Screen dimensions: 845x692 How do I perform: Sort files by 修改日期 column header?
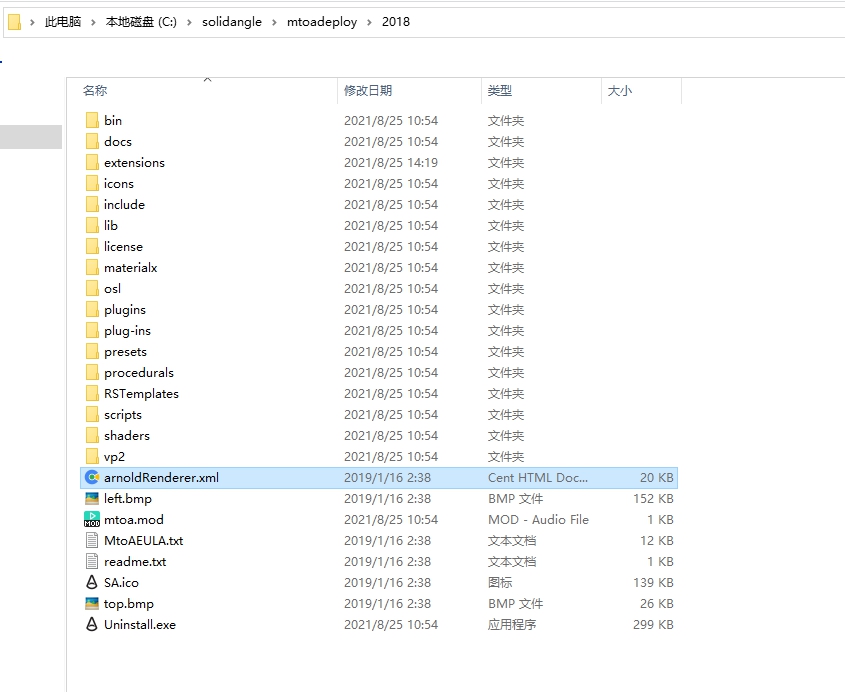pyautogui.click(x=368, y=91)
